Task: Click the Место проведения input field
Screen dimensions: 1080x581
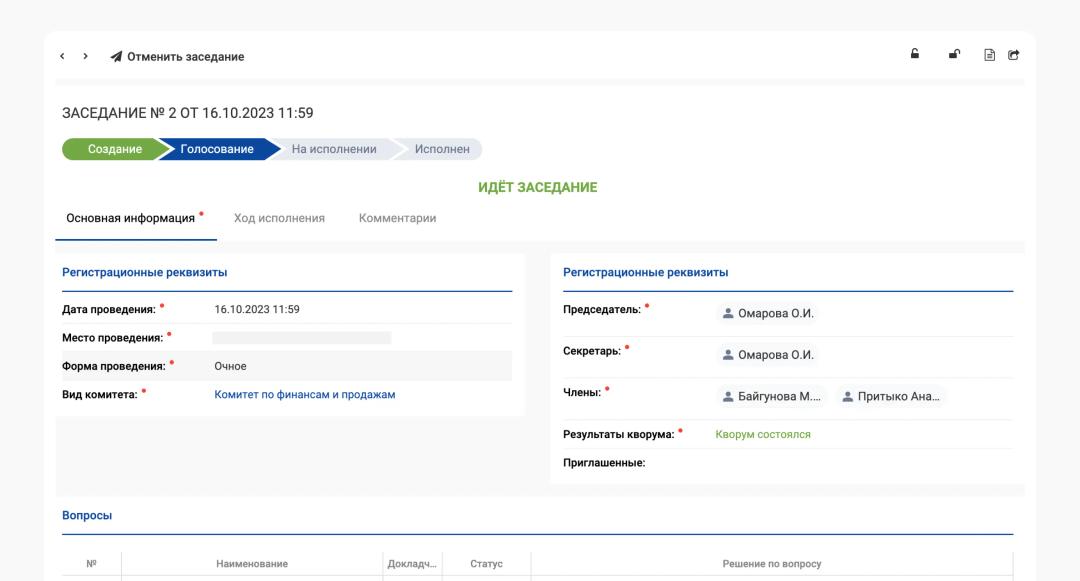Action: point(302,338)
